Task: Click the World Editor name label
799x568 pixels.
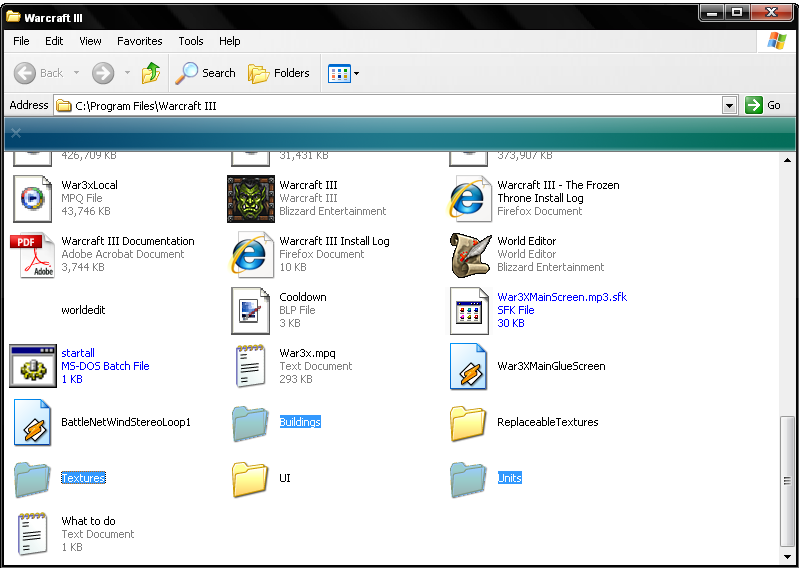Action: click(x=527, y=241)
